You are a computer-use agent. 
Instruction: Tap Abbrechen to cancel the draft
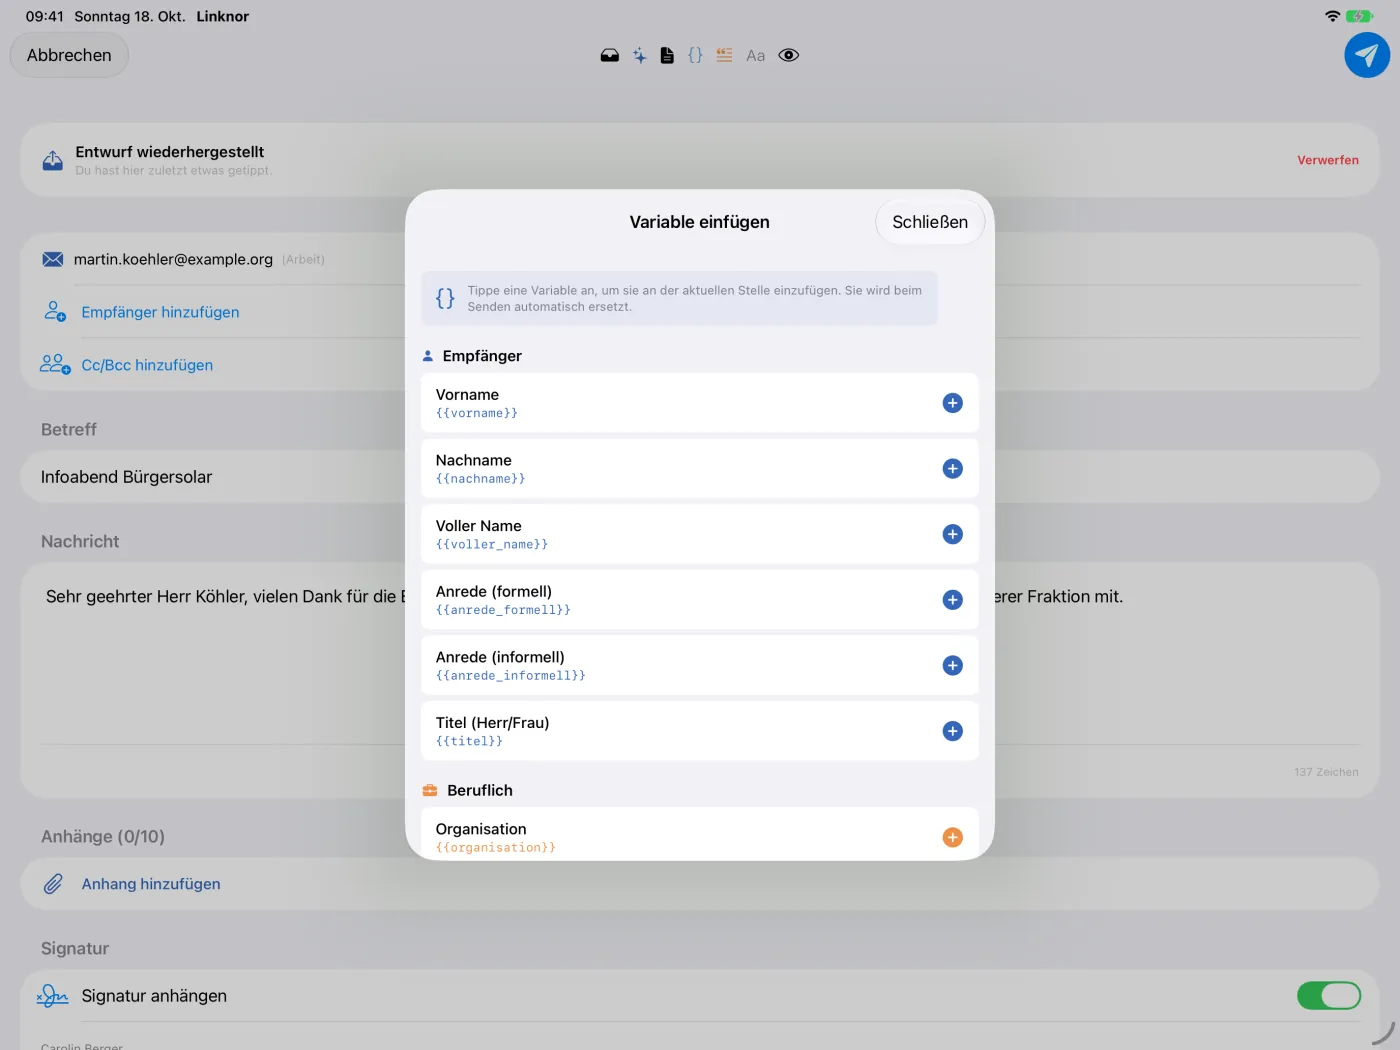pyautogui.click(x=69, y=55)
